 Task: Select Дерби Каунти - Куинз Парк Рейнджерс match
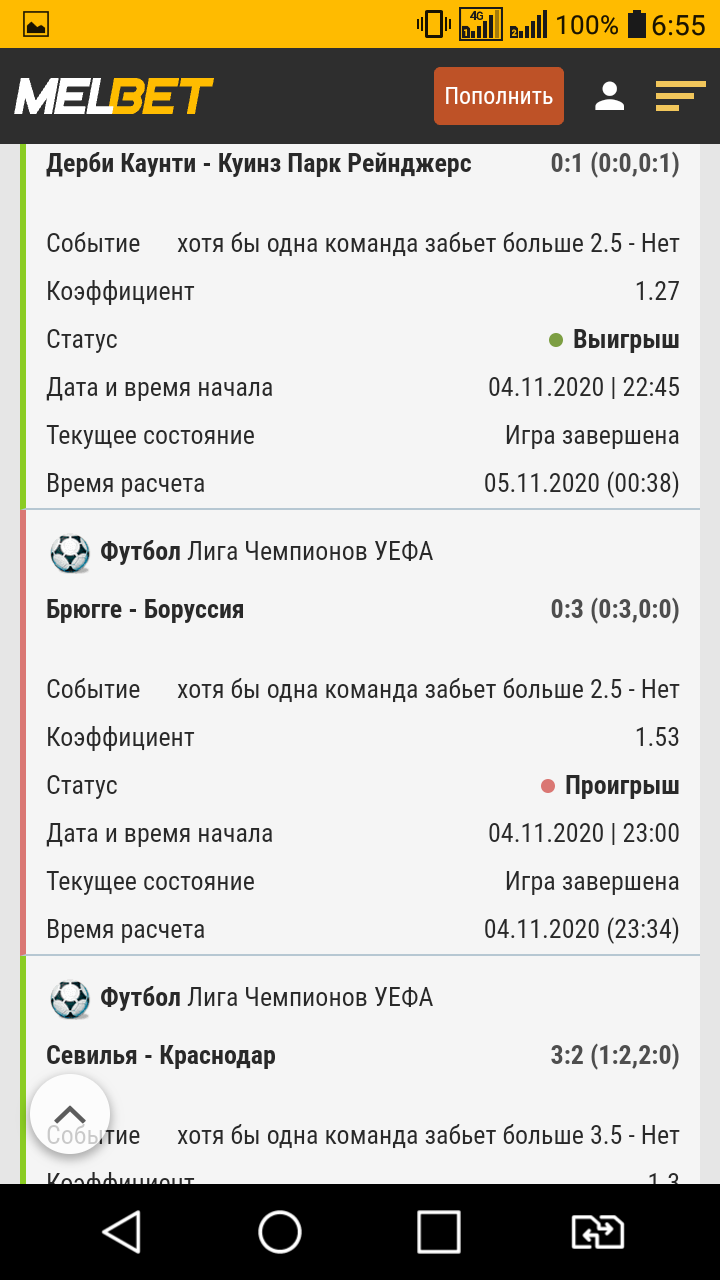pyautogui.click(x=259, y=164)
